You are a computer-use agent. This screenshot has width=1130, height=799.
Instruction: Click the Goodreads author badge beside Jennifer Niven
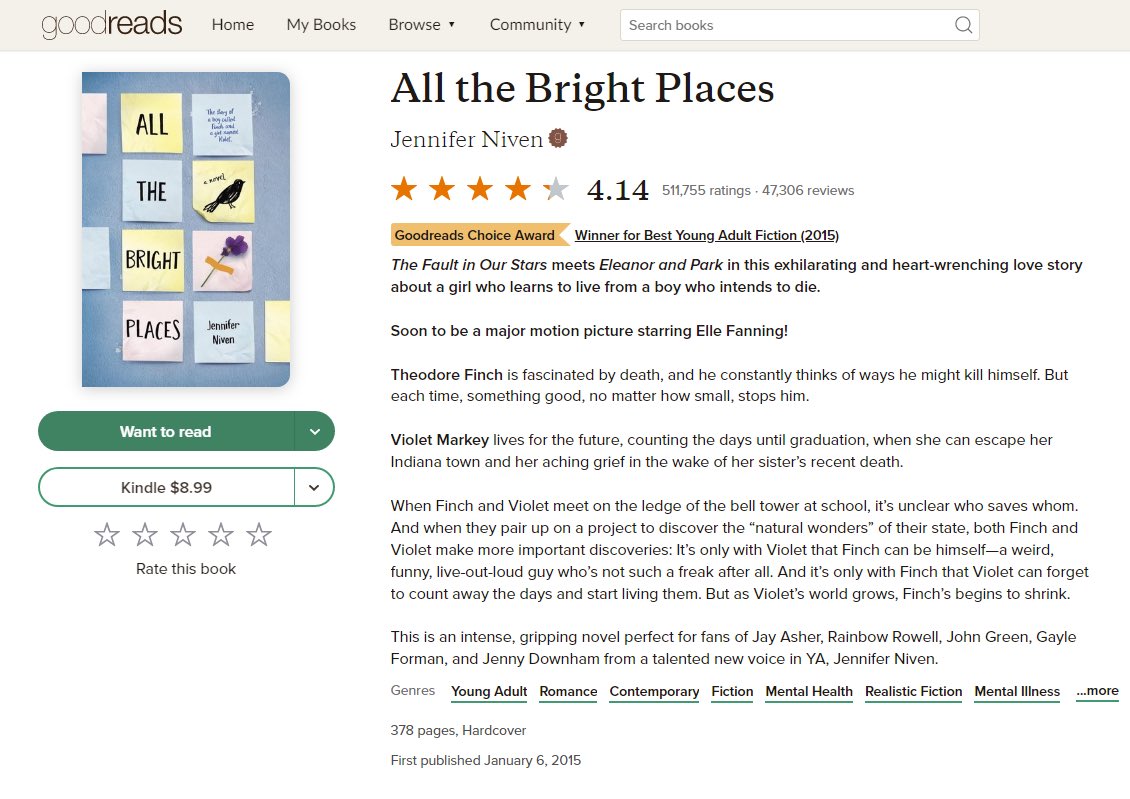(558, 138)
